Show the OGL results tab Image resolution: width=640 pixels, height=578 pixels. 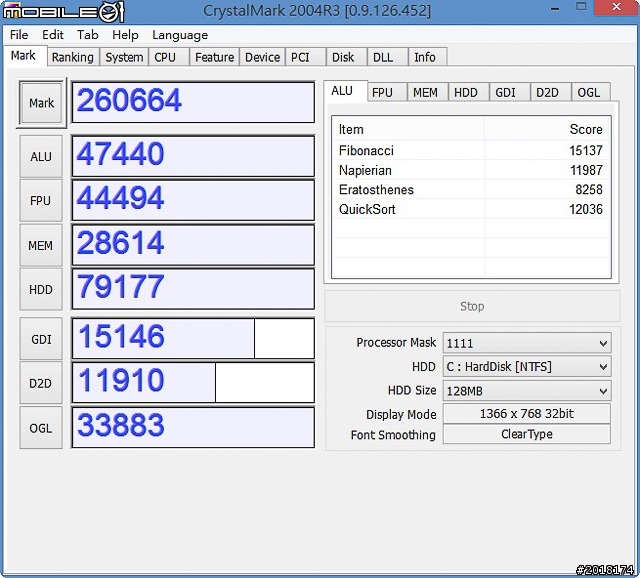[589, 93]
